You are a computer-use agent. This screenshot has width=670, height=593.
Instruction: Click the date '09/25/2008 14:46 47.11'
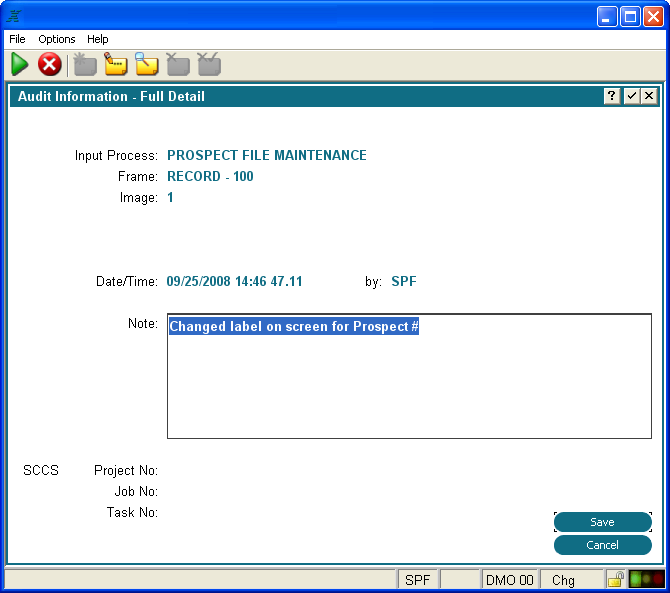tap(234, 281)
